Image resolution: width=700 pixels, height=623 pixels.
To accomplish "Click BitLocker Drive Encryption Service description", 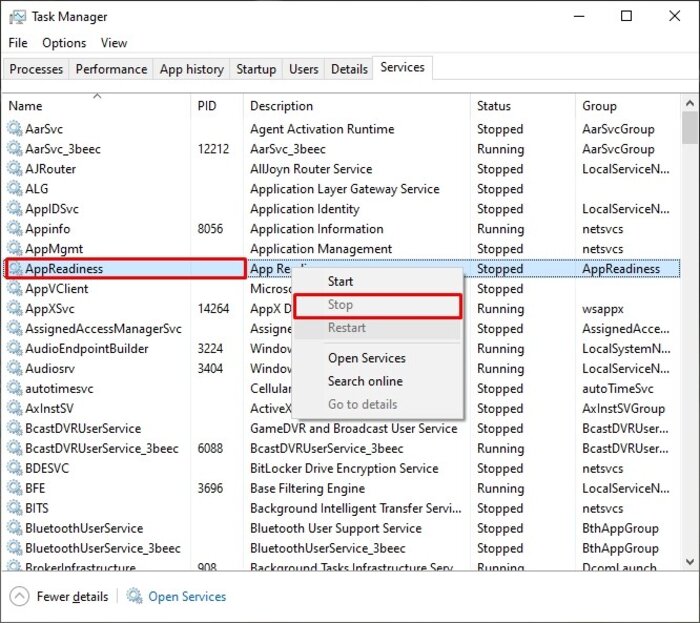I will click(344, 468).
